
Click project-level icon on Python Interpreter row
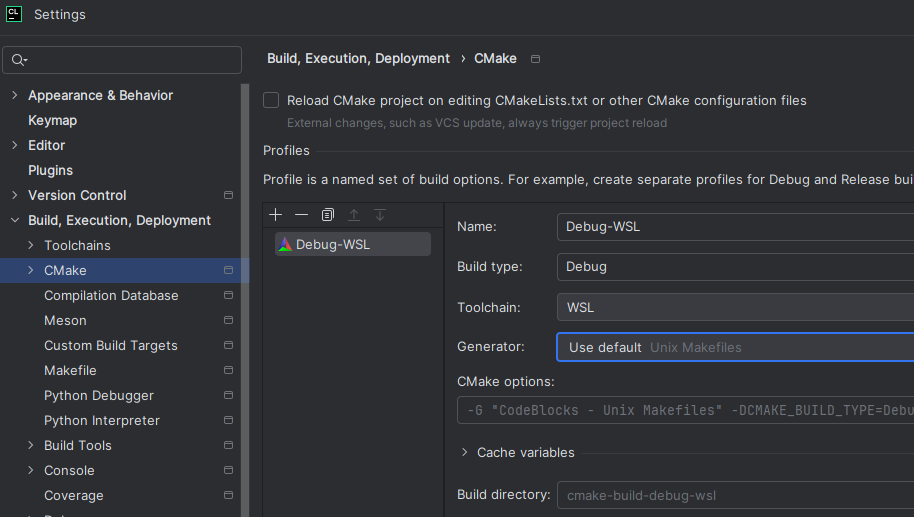tap(228, 421)
